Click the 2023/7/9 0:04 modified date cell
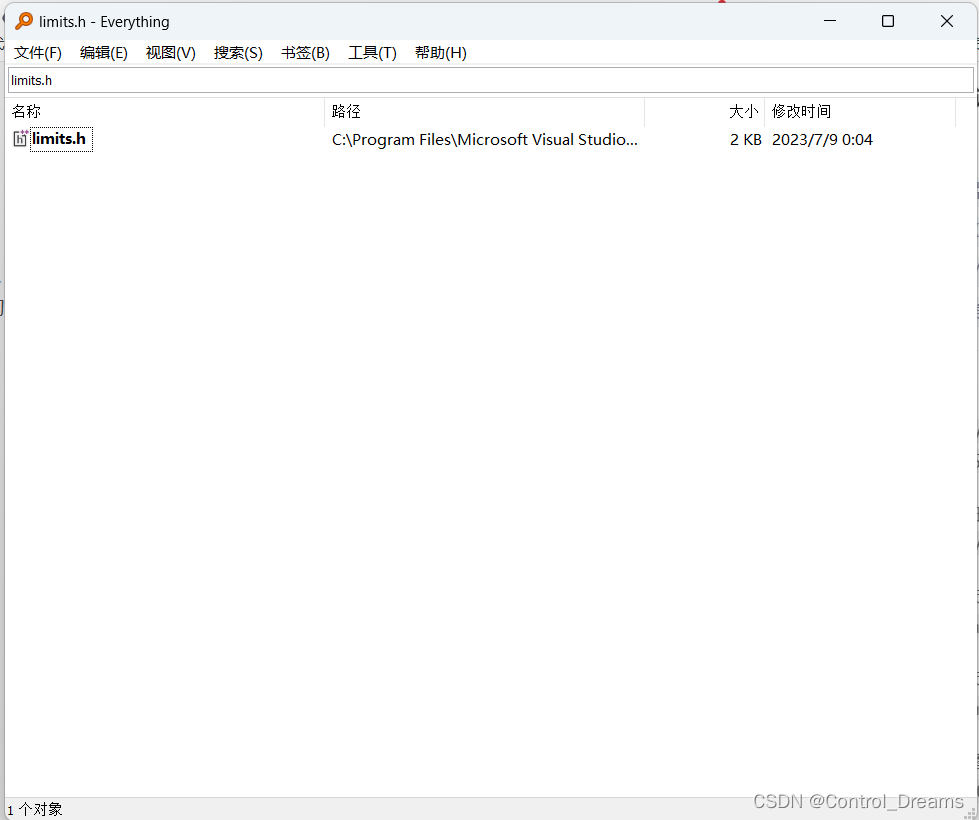 pos(822,140)
